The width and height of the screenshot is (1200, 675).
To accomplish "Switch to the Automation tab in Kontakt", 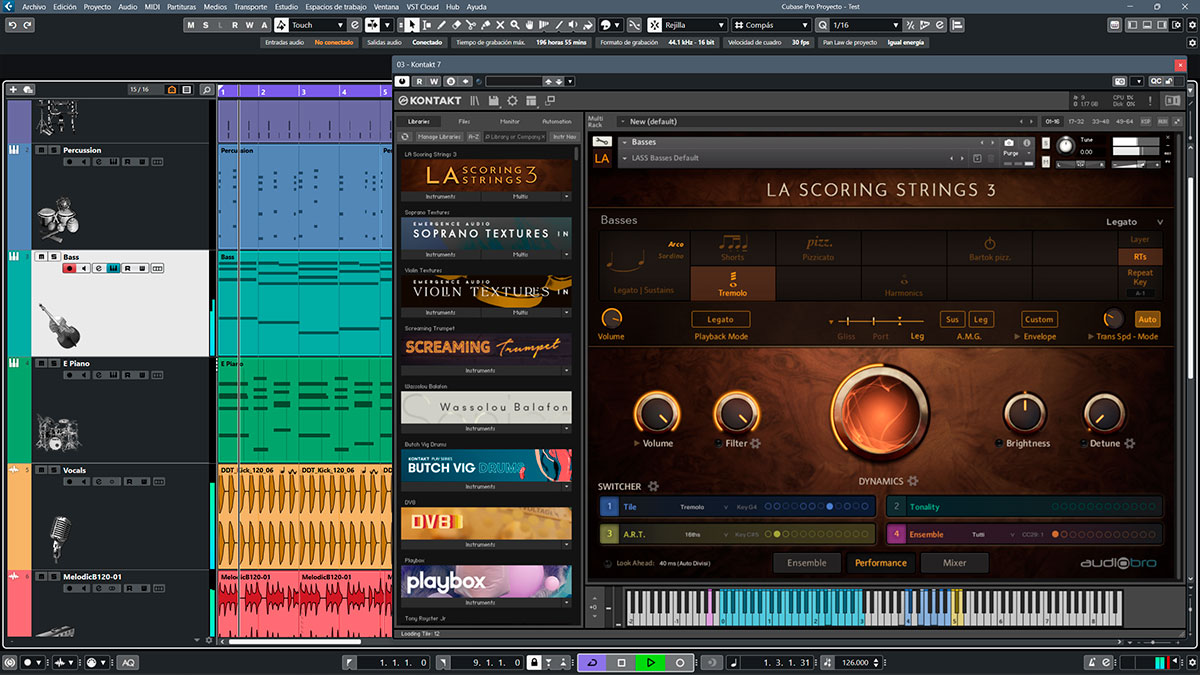I will [x=557, y=121].
